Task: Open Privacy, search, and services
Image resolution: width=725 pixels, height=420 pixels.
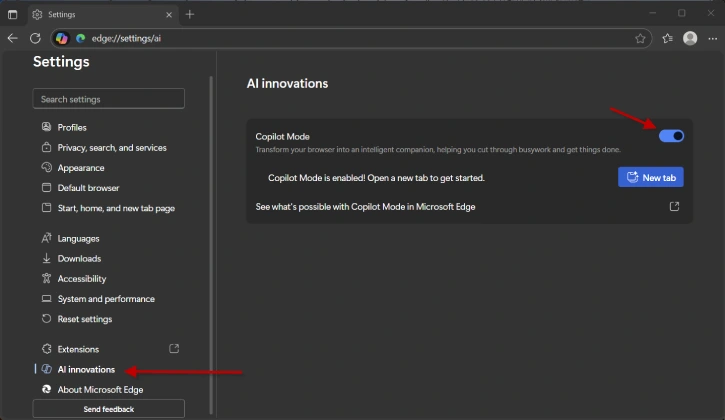Action: point(112,148)
